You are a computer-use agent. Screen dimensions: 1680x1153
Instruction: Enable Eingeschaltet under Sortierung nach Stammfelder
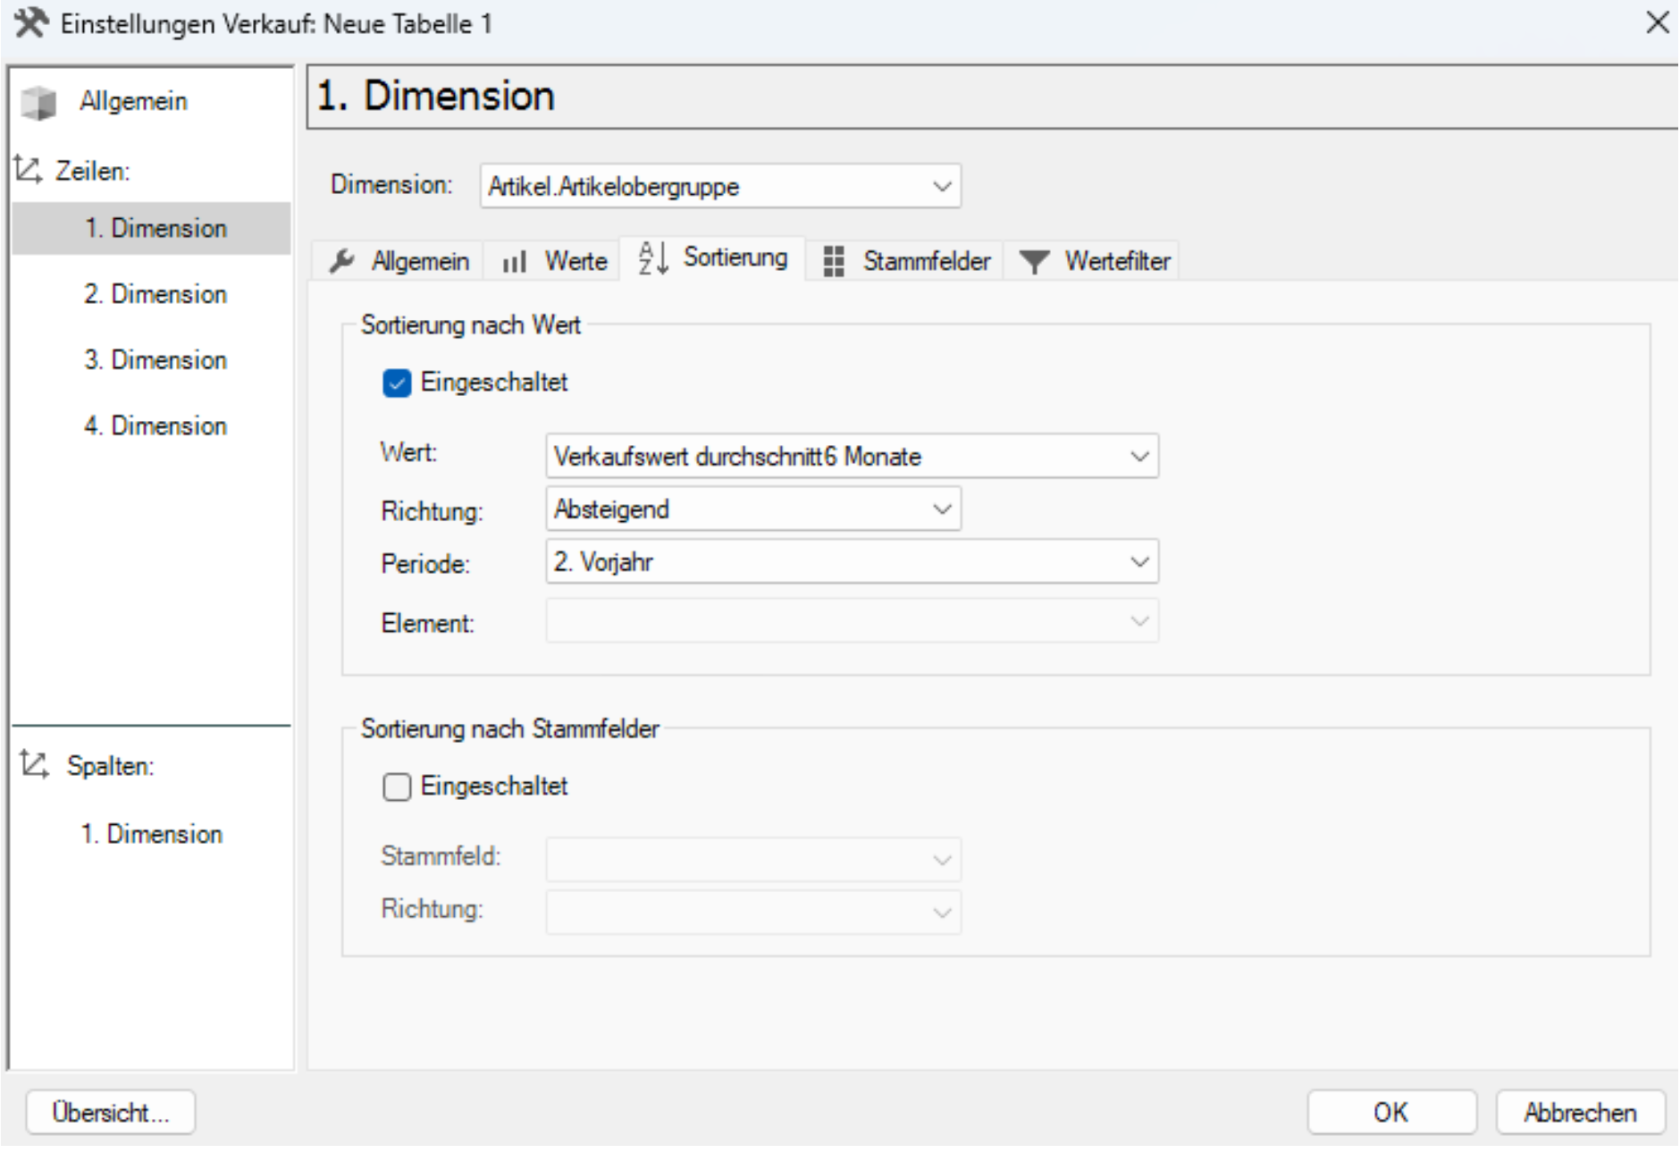pos(397,787)
